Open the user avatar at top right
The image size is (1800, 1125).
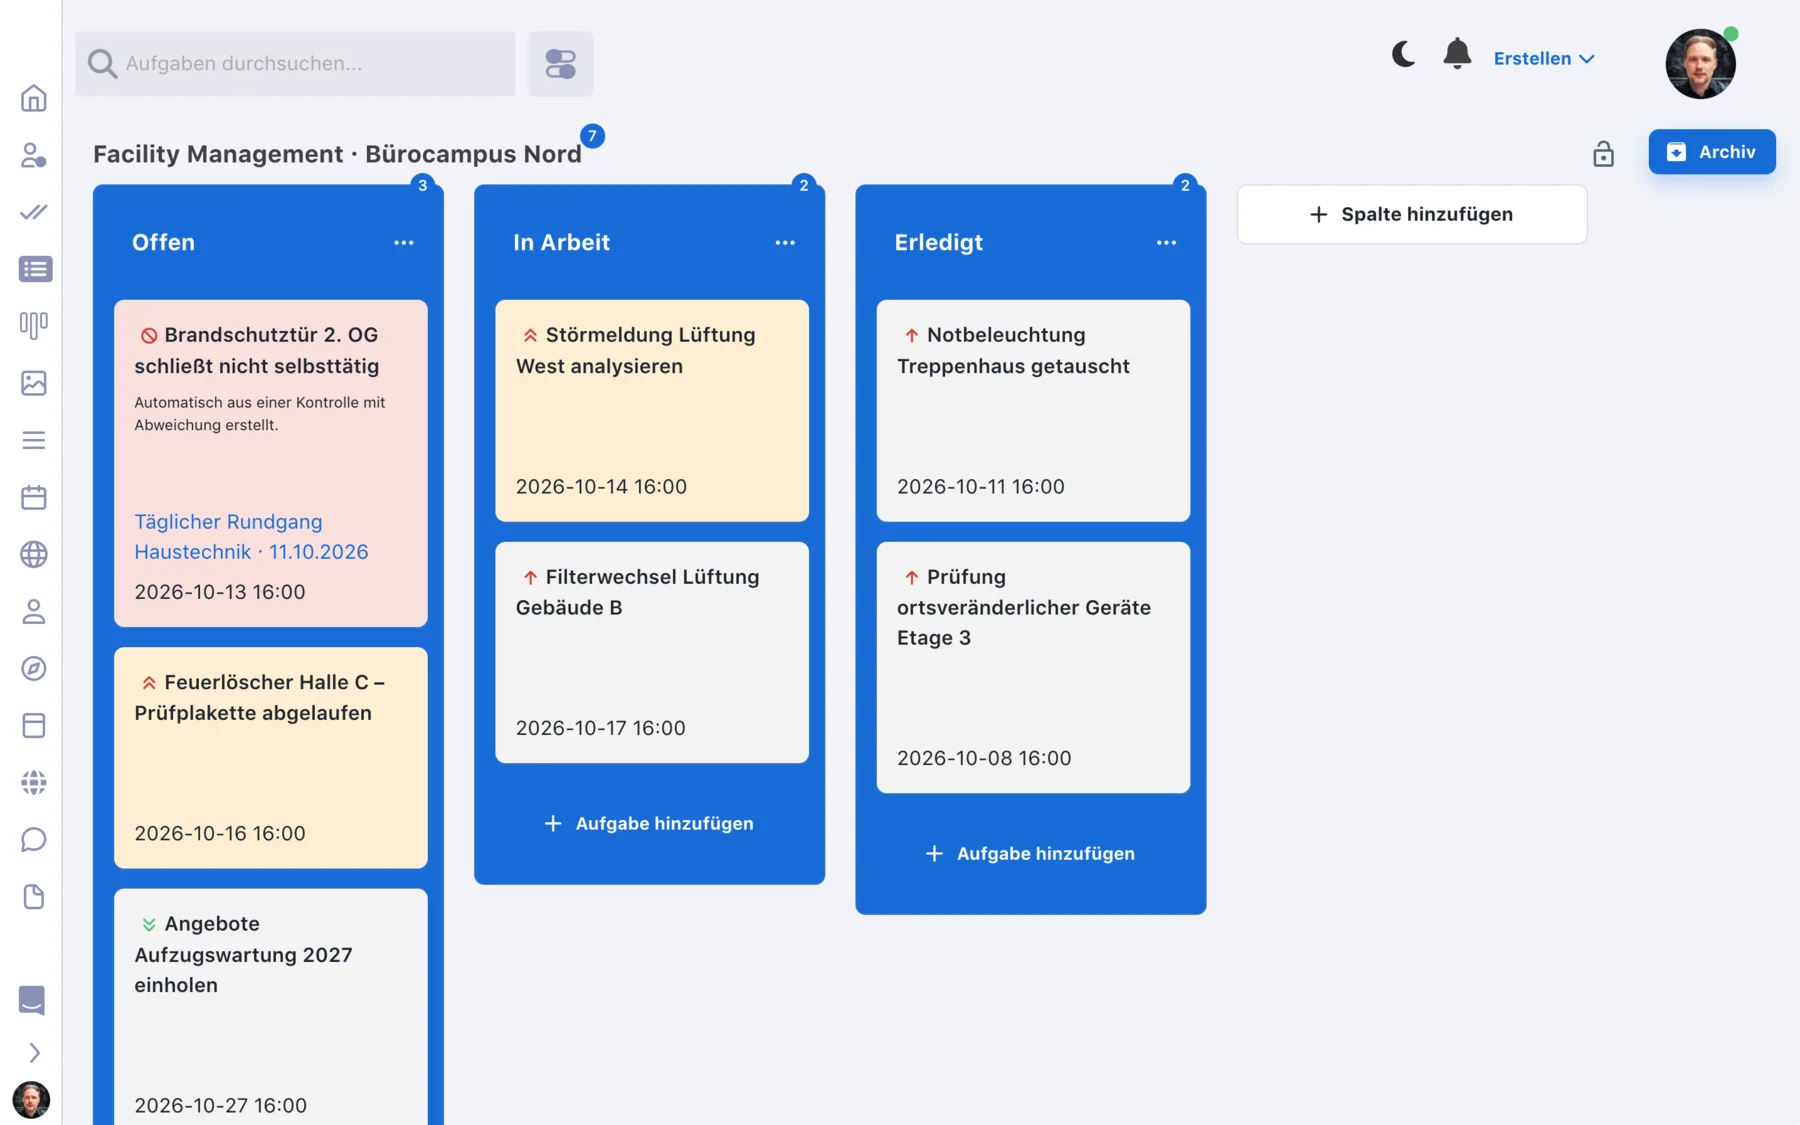[x=1700, y=64]
